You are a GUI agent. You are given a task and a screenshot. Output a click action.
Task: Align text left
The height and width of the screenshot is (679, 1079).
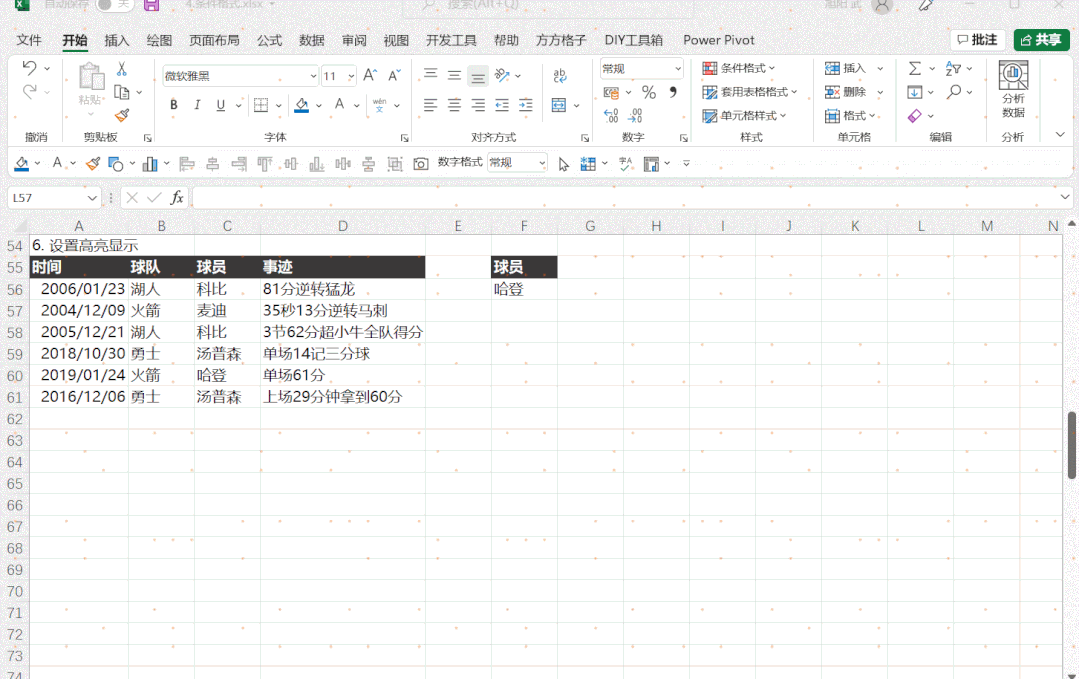tap(431, 105)
